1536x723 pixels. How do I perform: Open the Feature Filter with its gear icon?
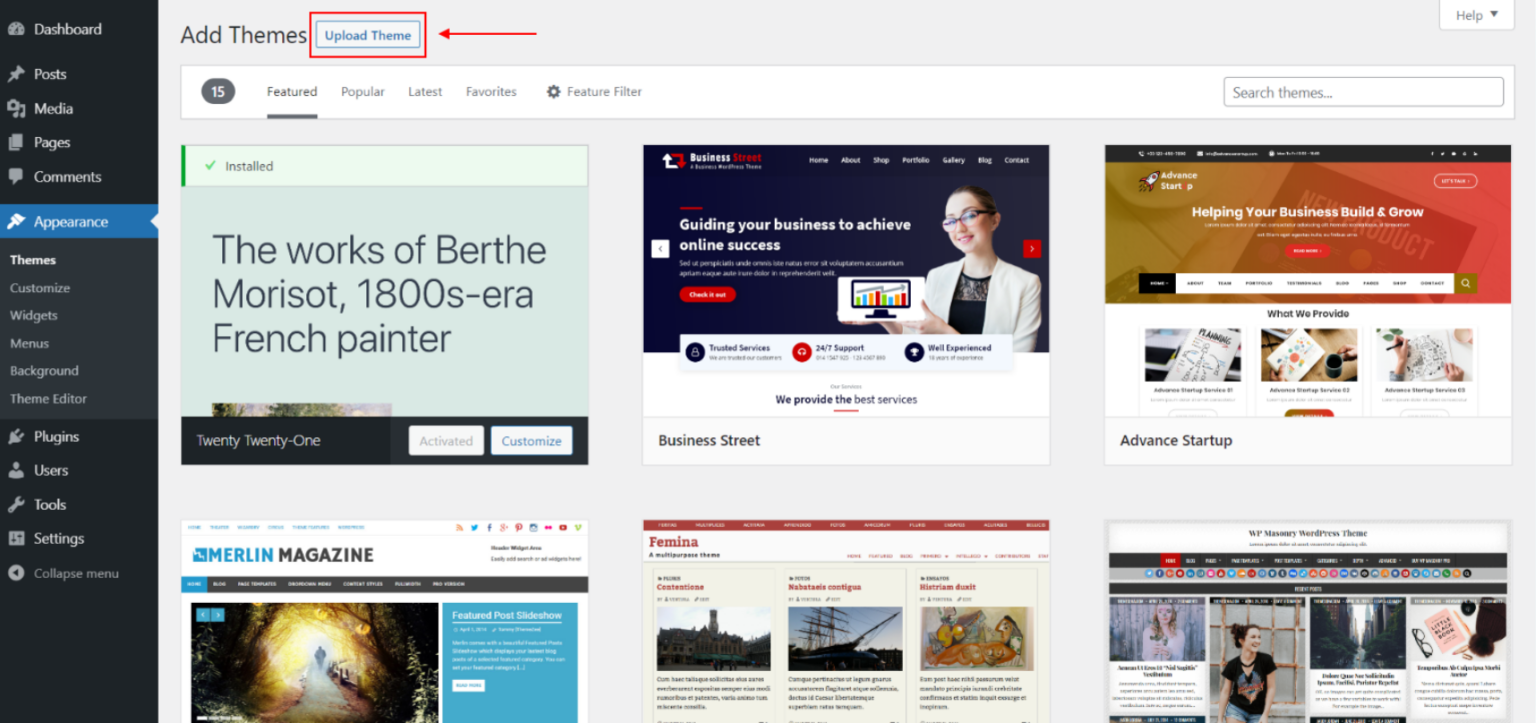pos(554,91)
